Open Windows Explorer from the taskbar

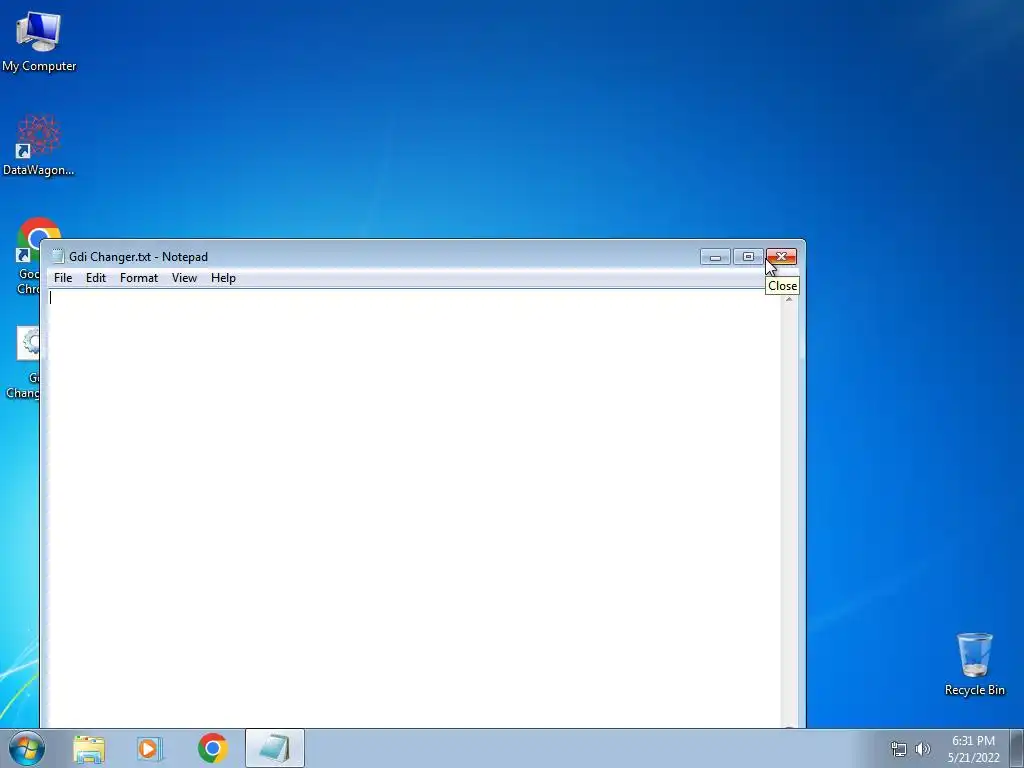tap(89, 749)
